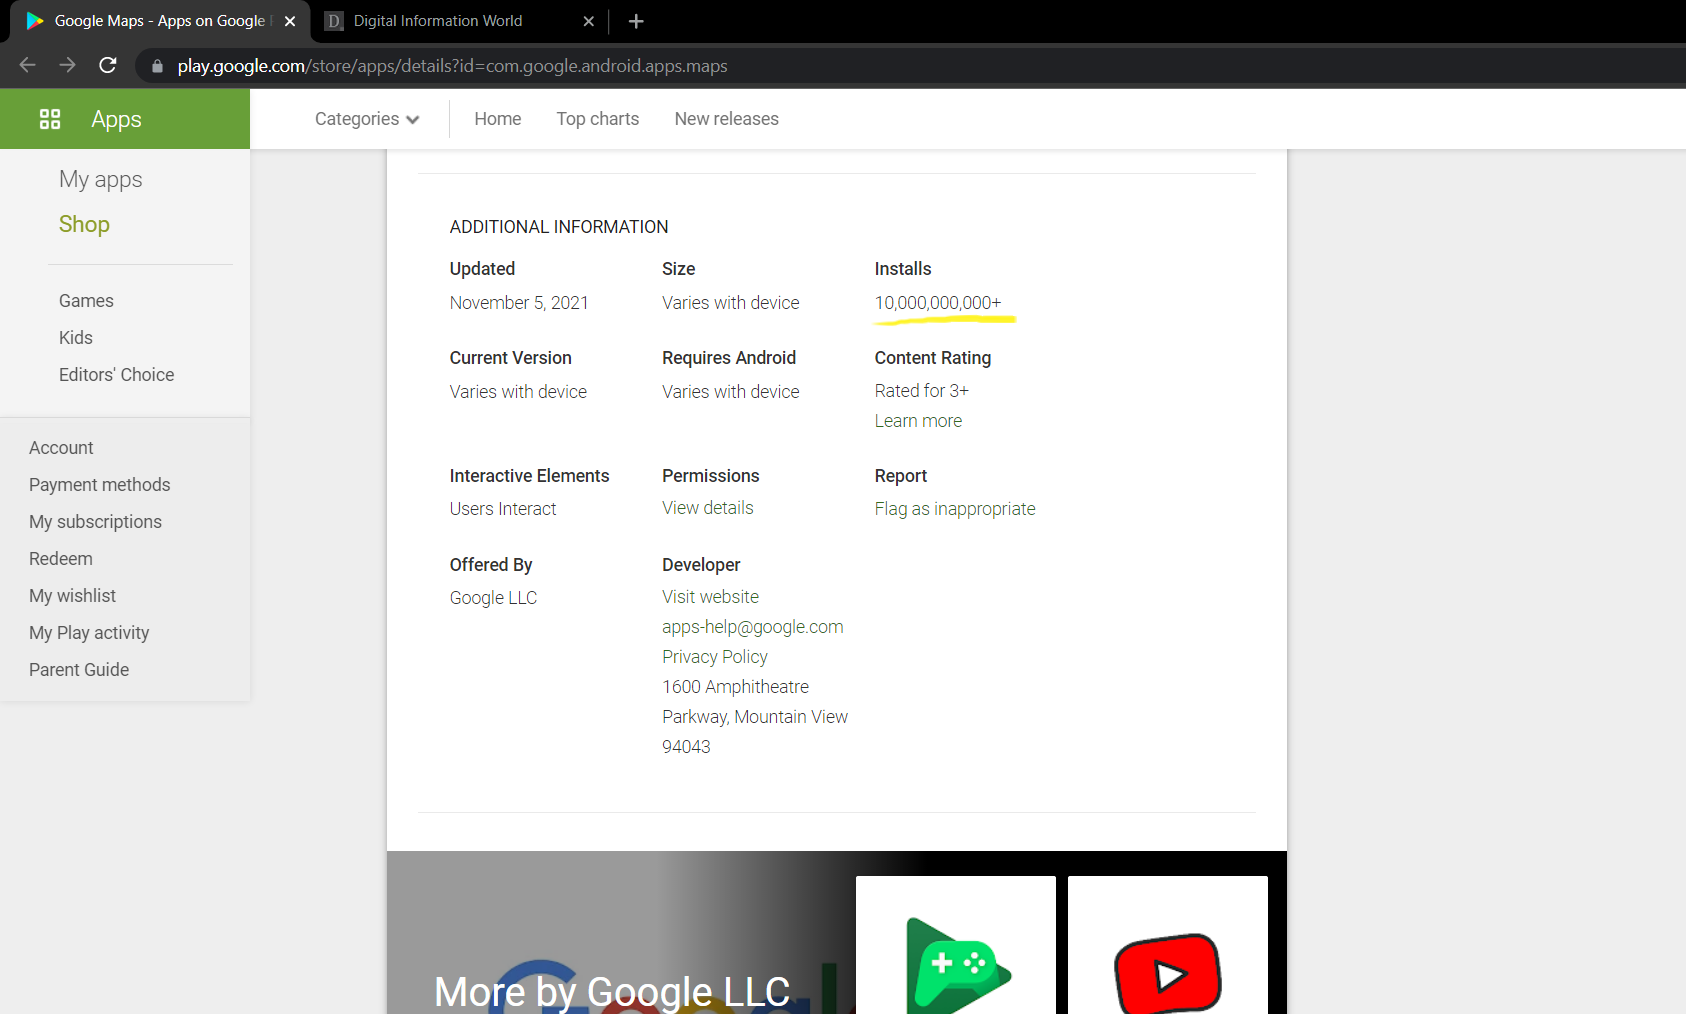This screenshot has width=1686, height=1014.
Task: Open the developer Privacy Policy
Action: [715, 657]
